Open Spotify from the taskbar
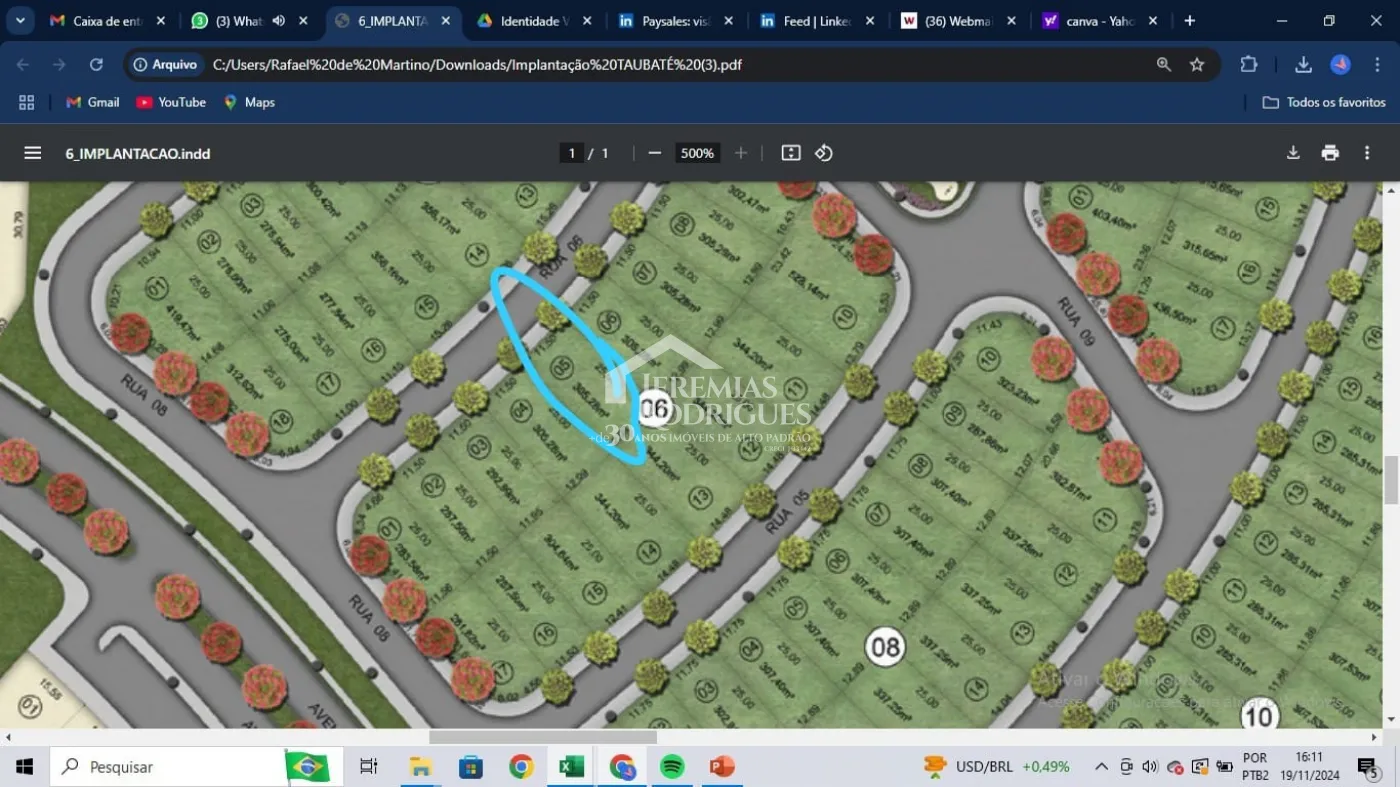Screen dimensions: 1400x787 (x=672, y=767)
